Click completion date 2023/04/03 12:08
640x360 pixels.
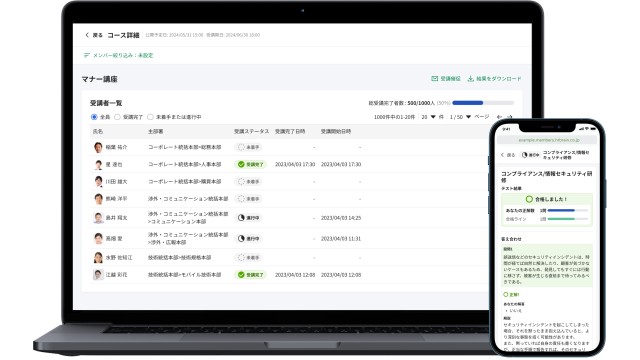tap(295, 275)
